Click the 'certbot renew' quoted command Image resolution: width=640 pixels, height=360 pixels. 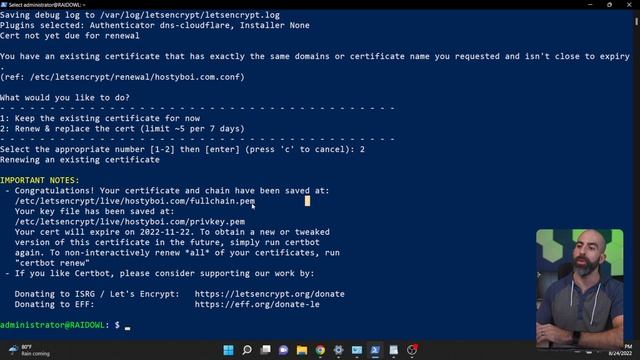click(52, 263)
